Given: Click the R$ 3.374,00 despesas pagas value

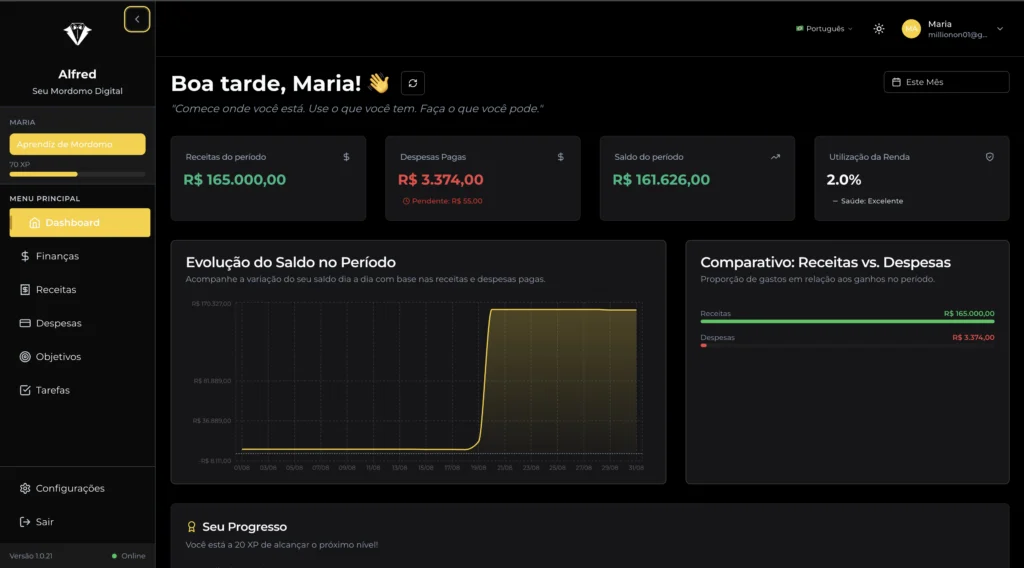Looking at the screenshot, I should point(441,180).
